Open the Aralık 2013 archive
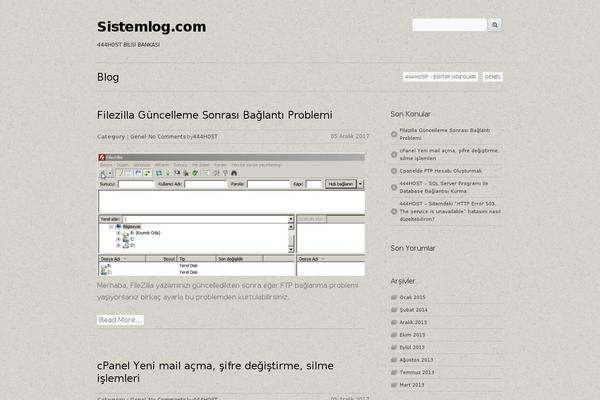Screen dimensions: 600x400 [413, 322]
